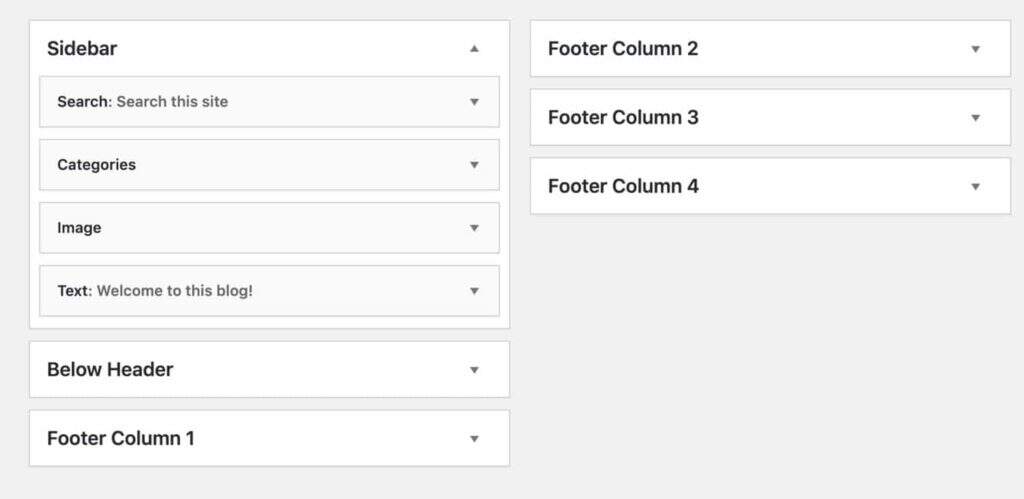Viewport: 1024px width, 499px height.
Task: Open Footer Column 4 with its arrow
Action: [975, 186]
